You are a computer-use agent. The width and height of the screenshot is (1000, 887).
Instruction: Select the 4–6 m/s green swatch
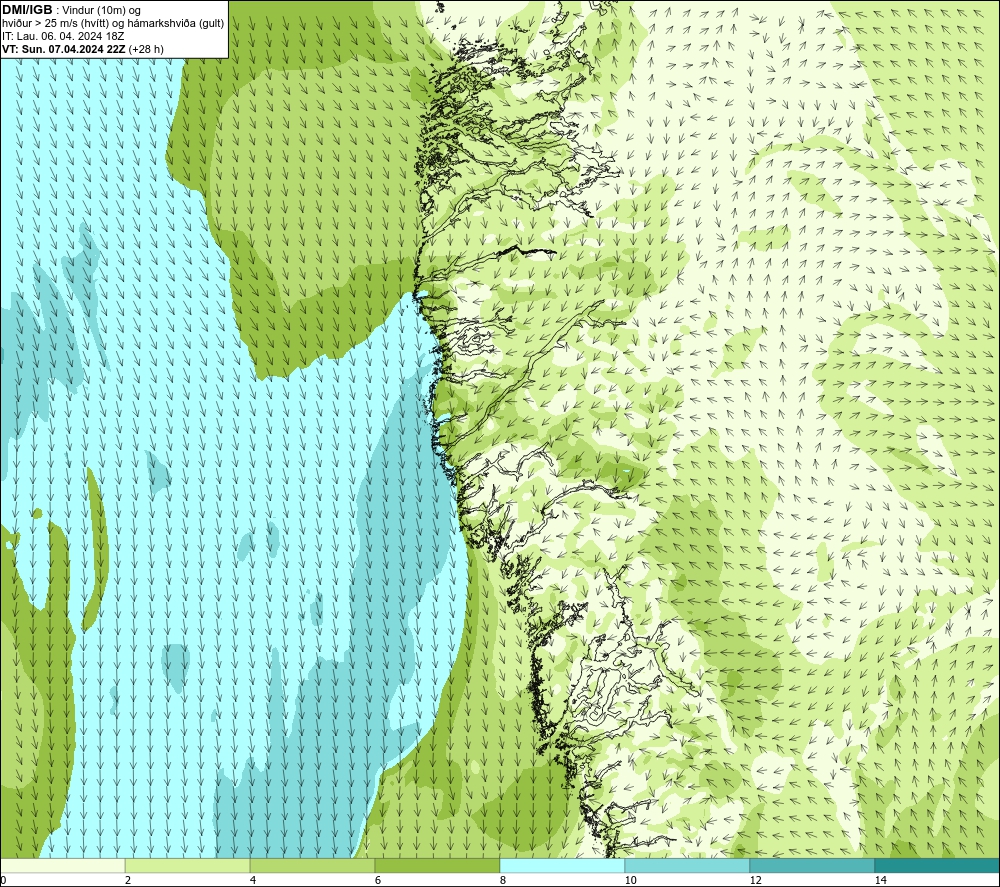(x=312, y=865)
